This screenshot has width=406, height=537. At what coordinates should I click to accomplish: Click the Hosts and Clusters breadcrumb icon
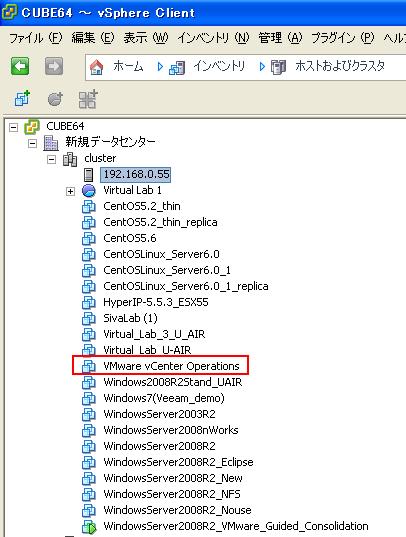pos(278,67)
